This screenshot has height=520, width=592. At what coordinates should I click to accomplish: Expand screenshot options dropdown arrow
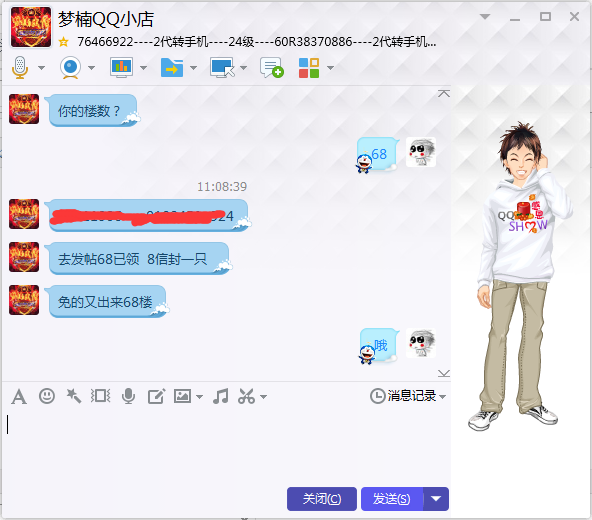point(264,397)
